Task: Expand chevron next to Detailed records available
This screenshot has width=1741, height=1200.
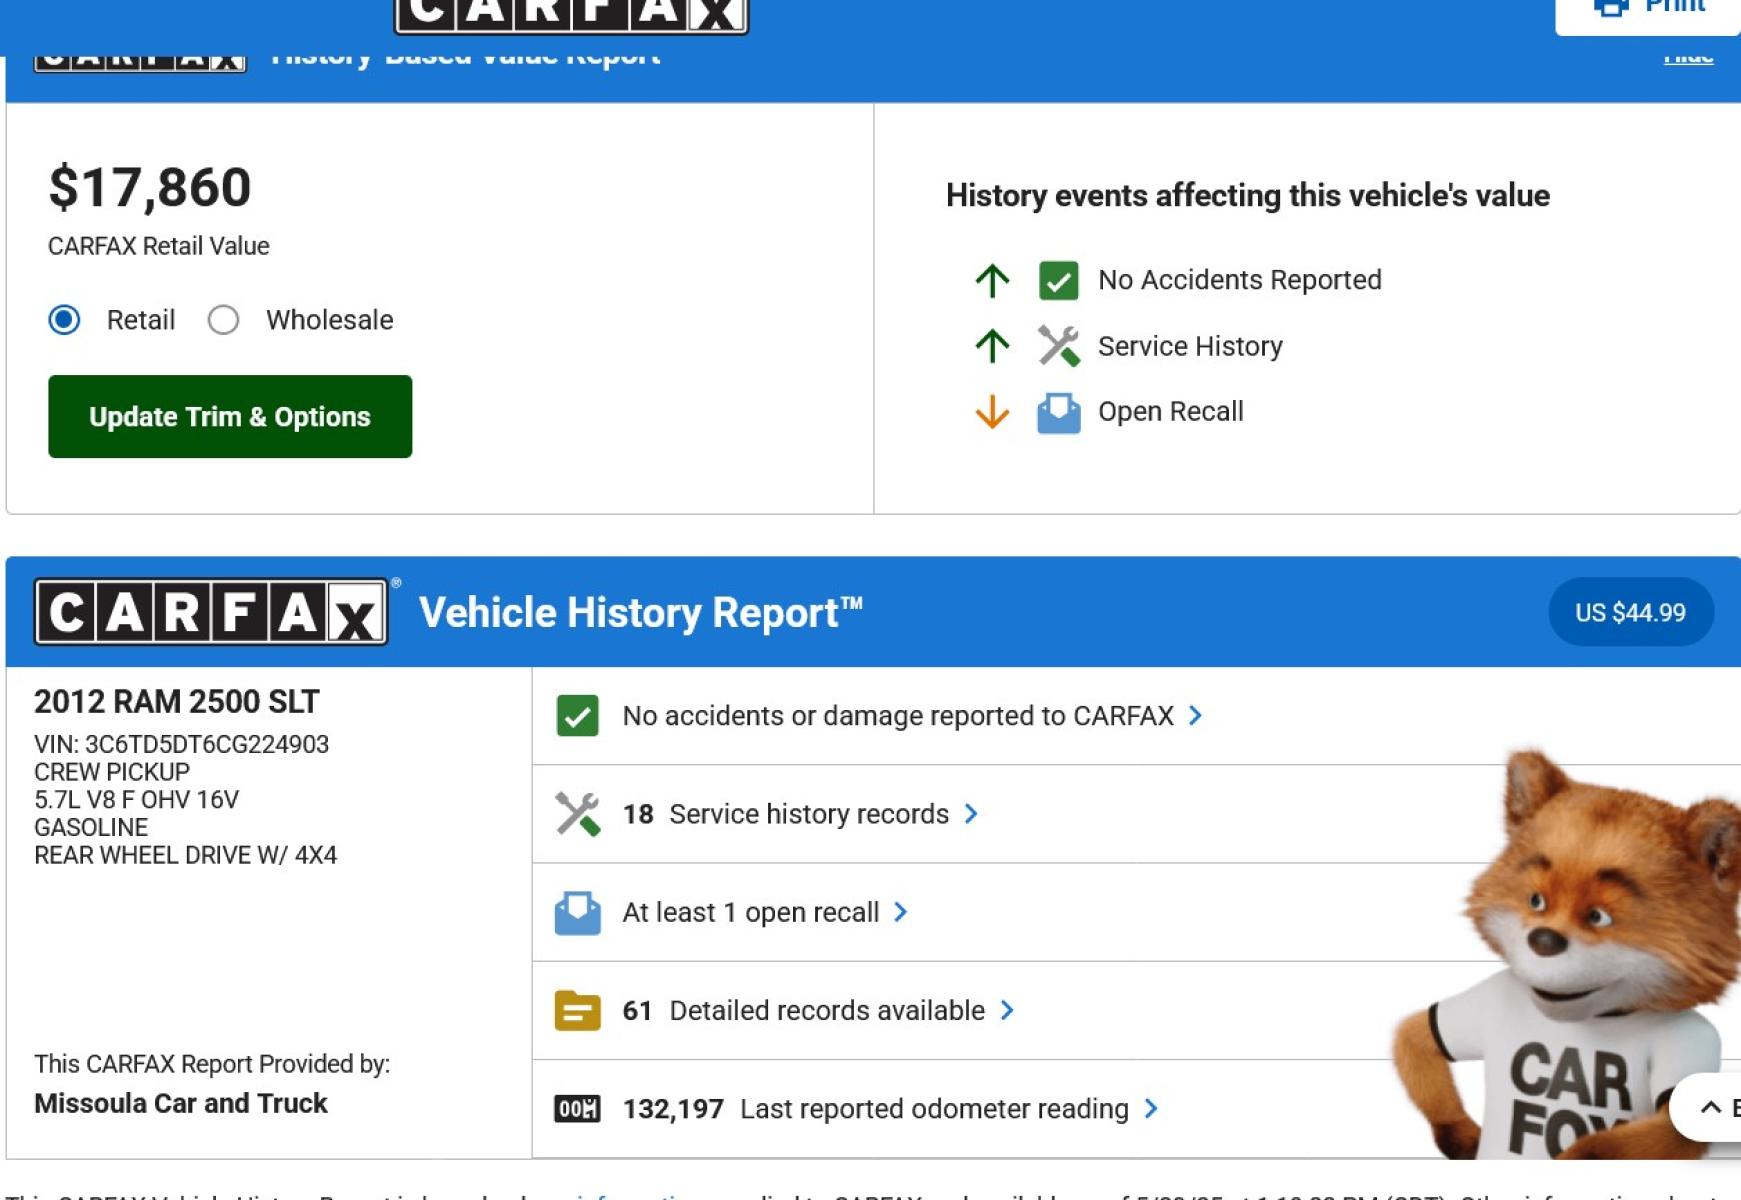Action: tap(1007, 1010)
